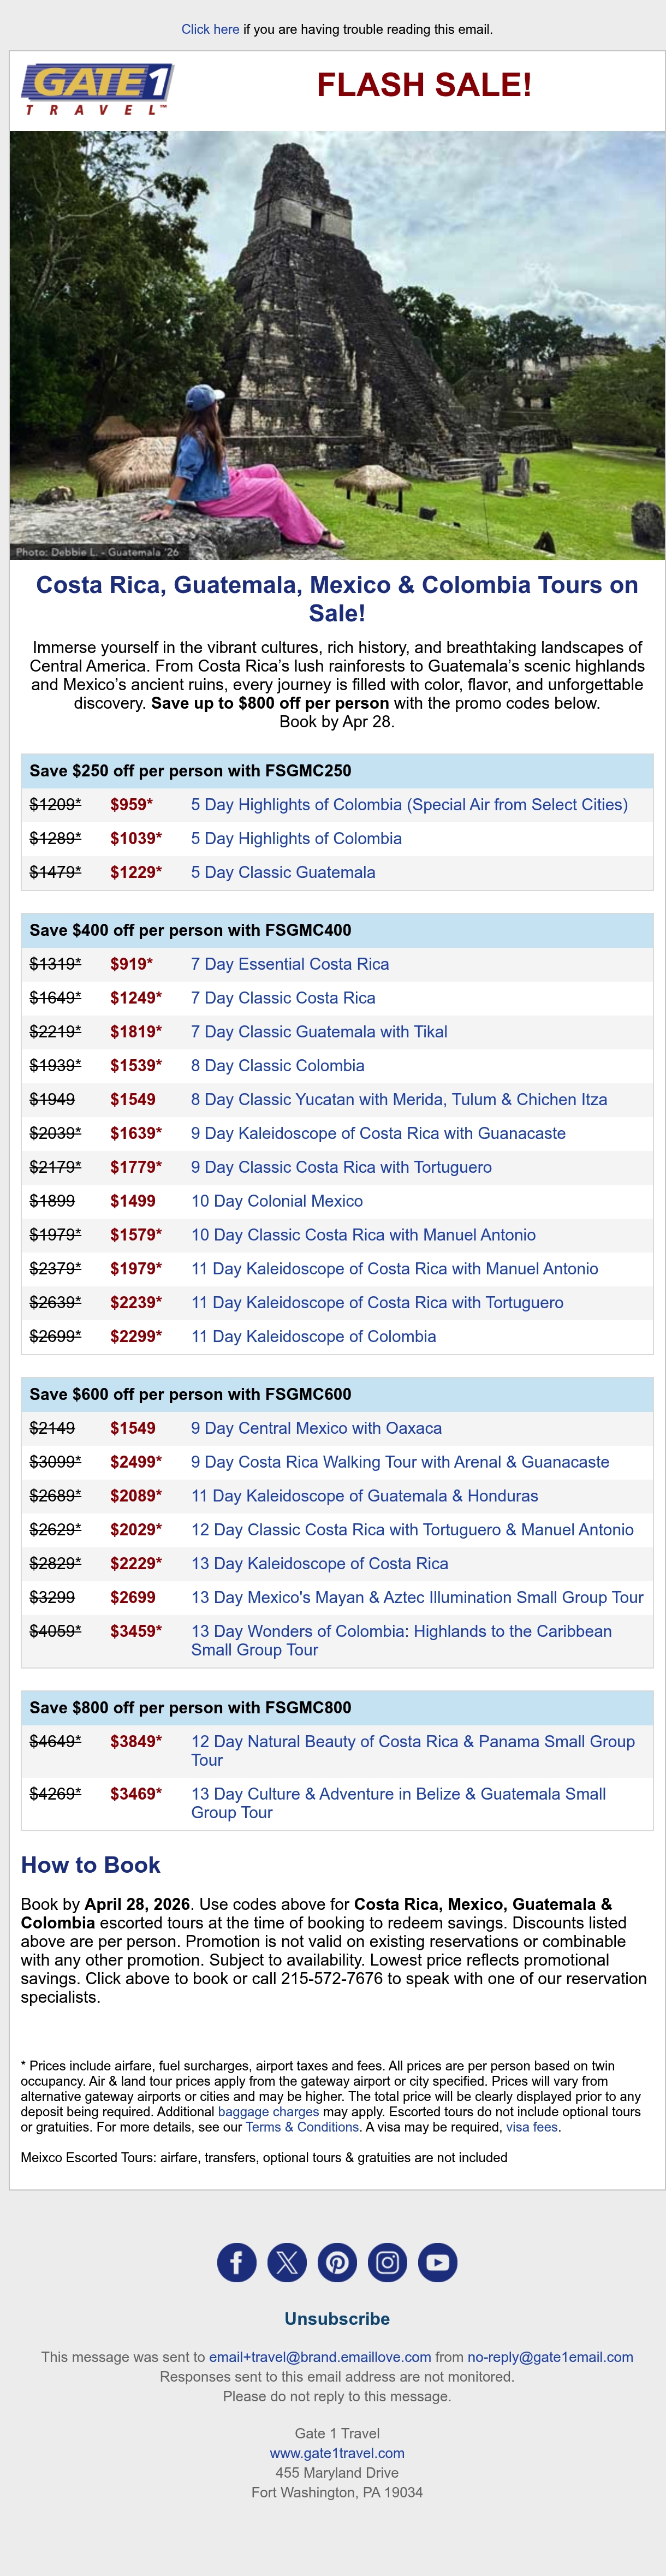Open 12 Day Costa Rica & Panama tour

click(x=413, y=1750)
